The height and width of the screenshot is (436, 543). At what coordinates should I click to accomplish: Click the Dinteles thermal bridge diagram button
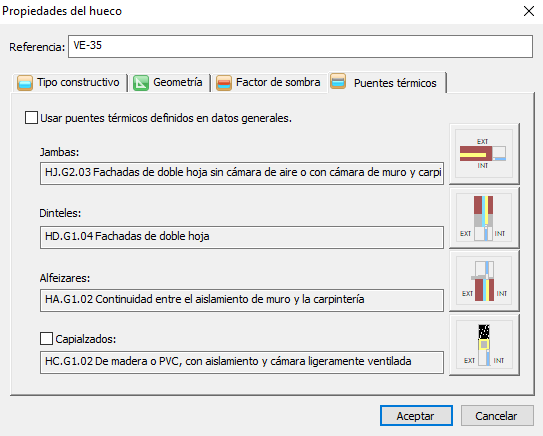pyautogui.click(x=484, y=217)
